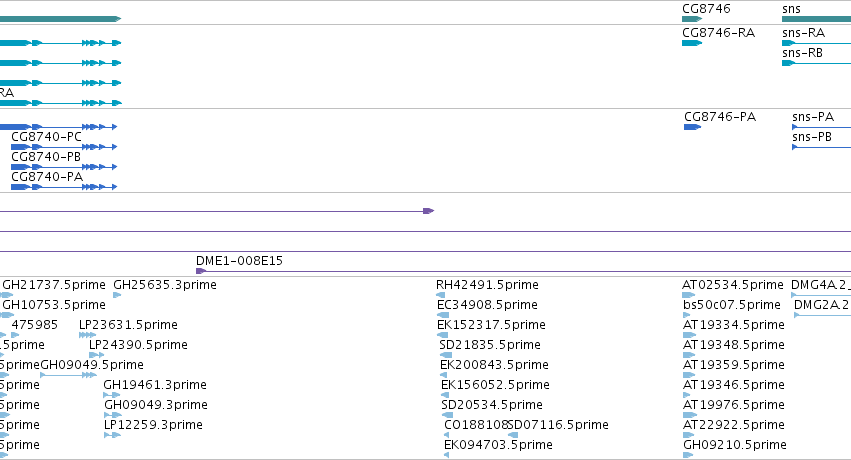
Task: Click the EK156052.5prime EST label
Action: (496, 385)
